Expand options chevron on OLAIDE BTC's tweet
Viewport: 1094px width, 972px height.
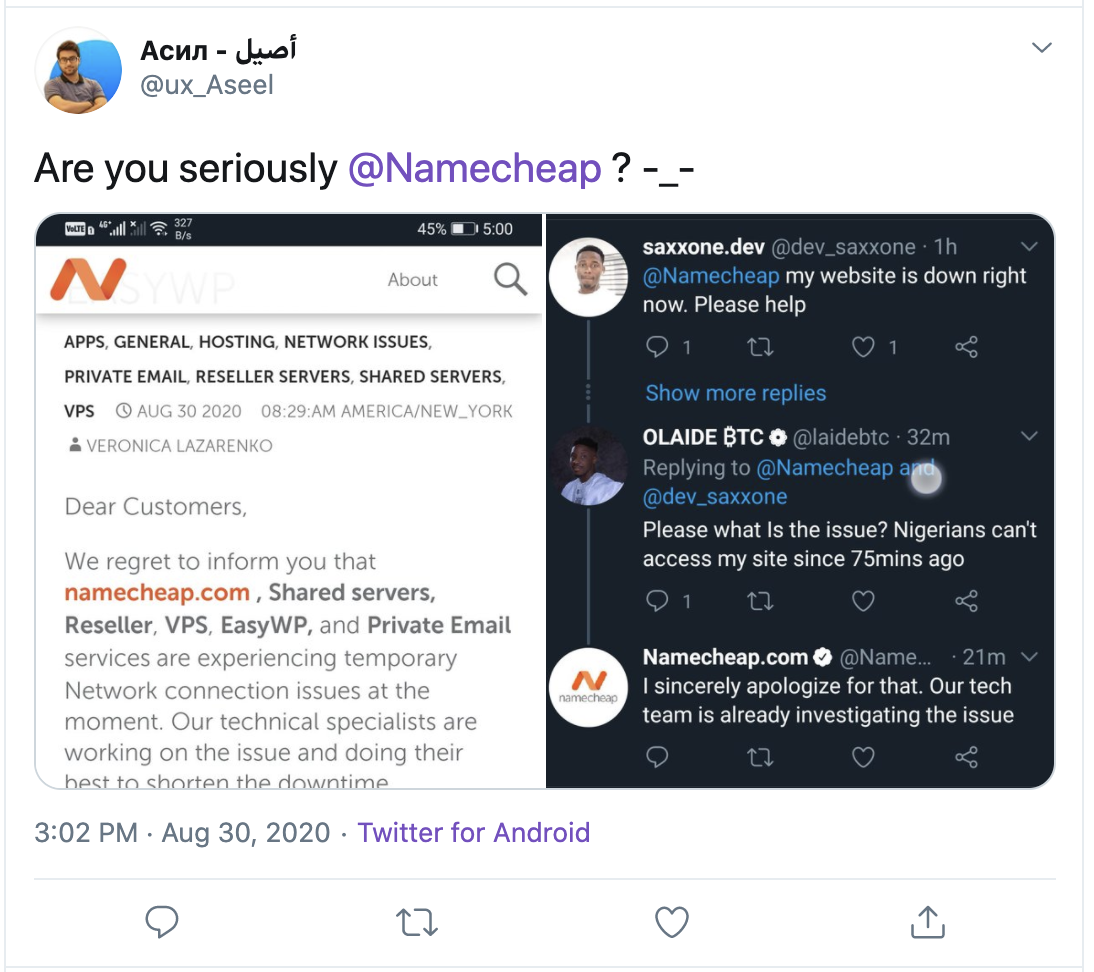click(1030, 436)
